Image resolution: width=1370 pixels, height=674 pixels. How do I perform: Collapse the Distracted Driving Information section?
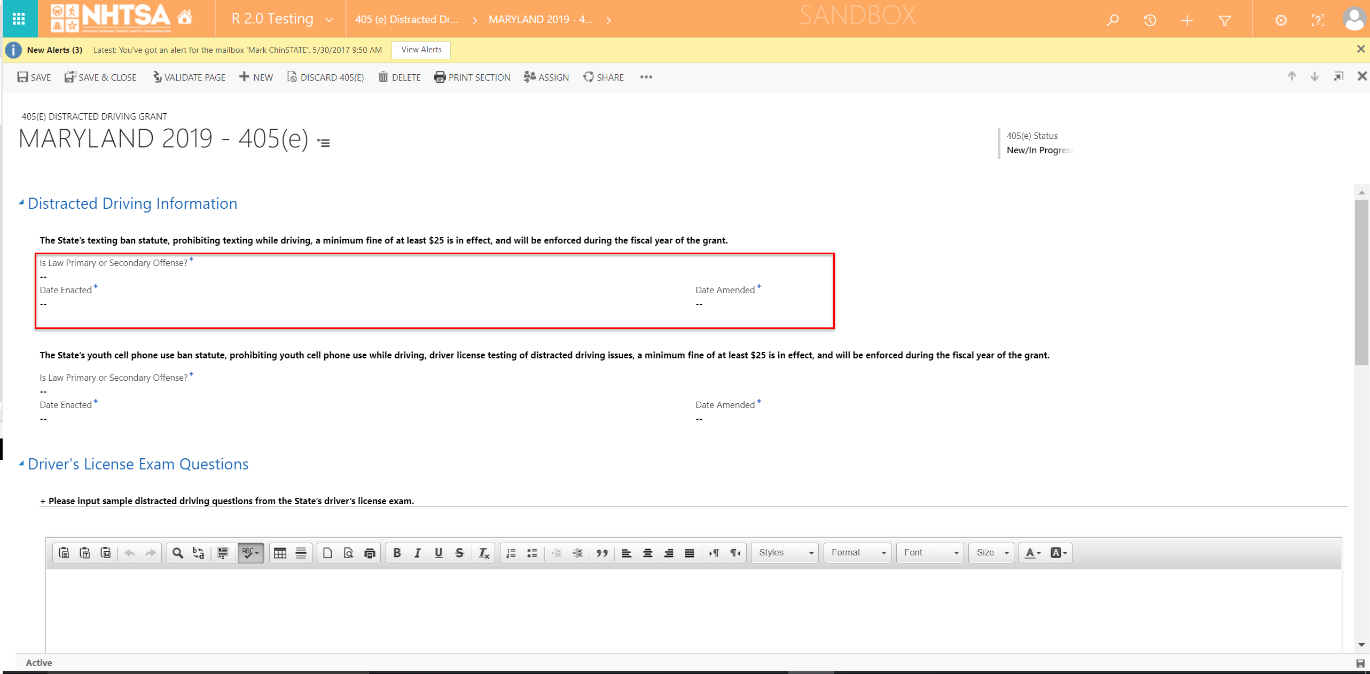click(22, 204)
